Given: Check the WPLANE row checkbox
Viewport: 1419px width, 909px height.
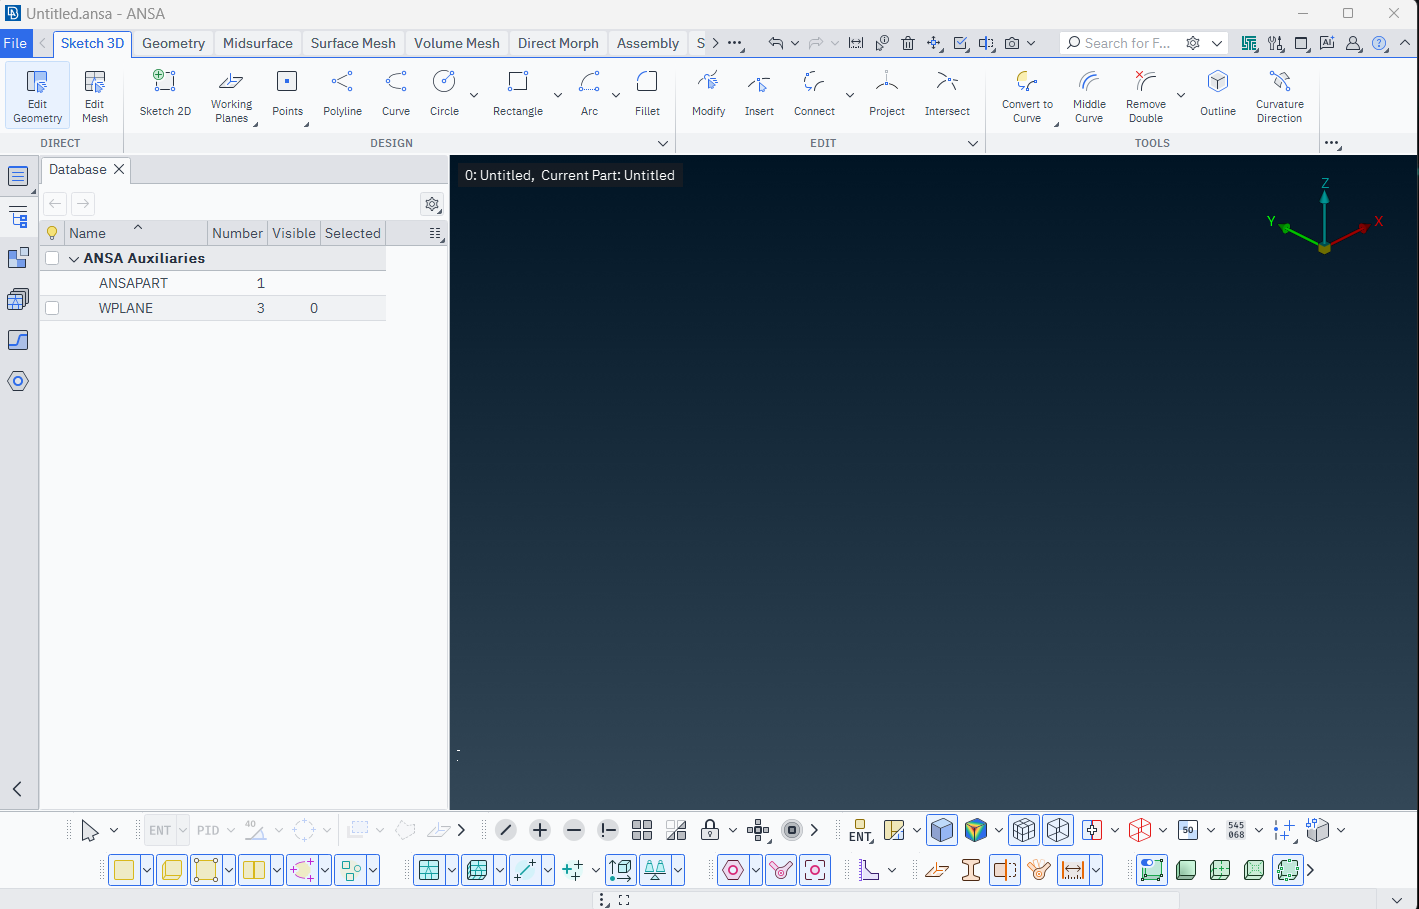Looking at the screenshot, I should 52,308.
